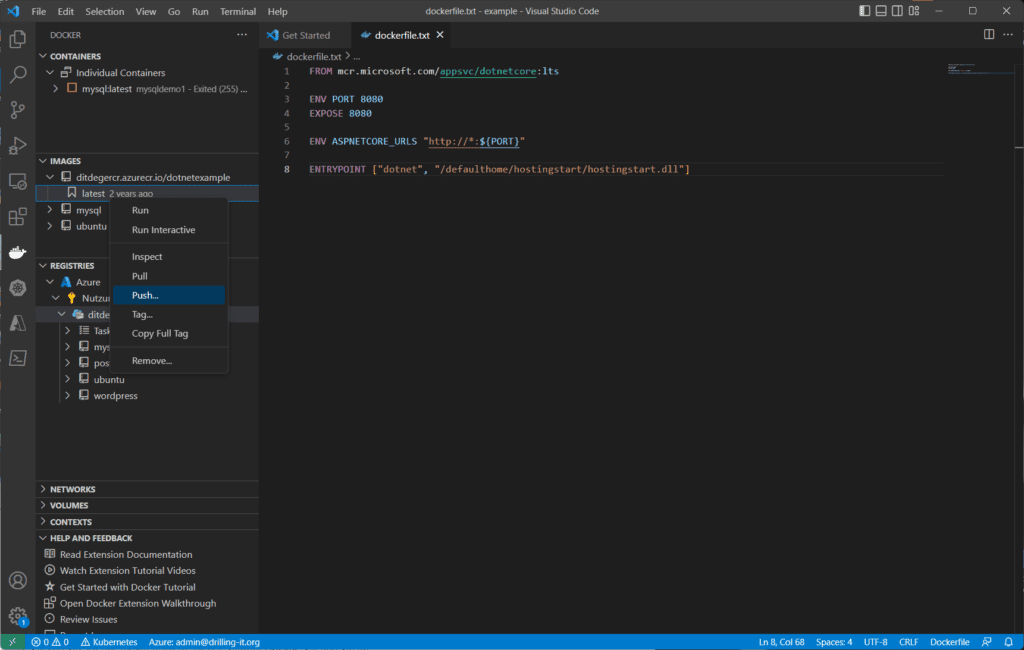Click Kubernetes status bar item

(109, 642)
